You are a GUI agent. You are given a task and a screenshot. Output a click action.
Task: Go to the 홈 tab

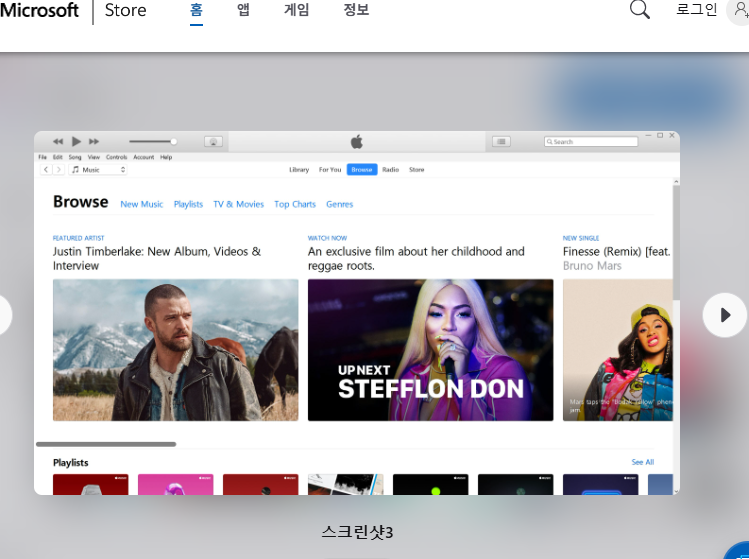(196, 10)
